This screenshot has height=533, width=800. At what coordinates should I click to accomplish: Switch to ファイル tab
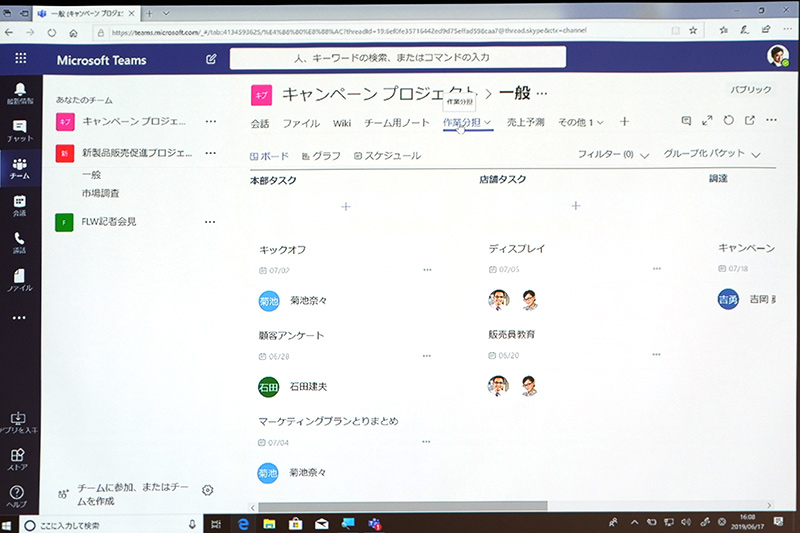coord(301,123)
